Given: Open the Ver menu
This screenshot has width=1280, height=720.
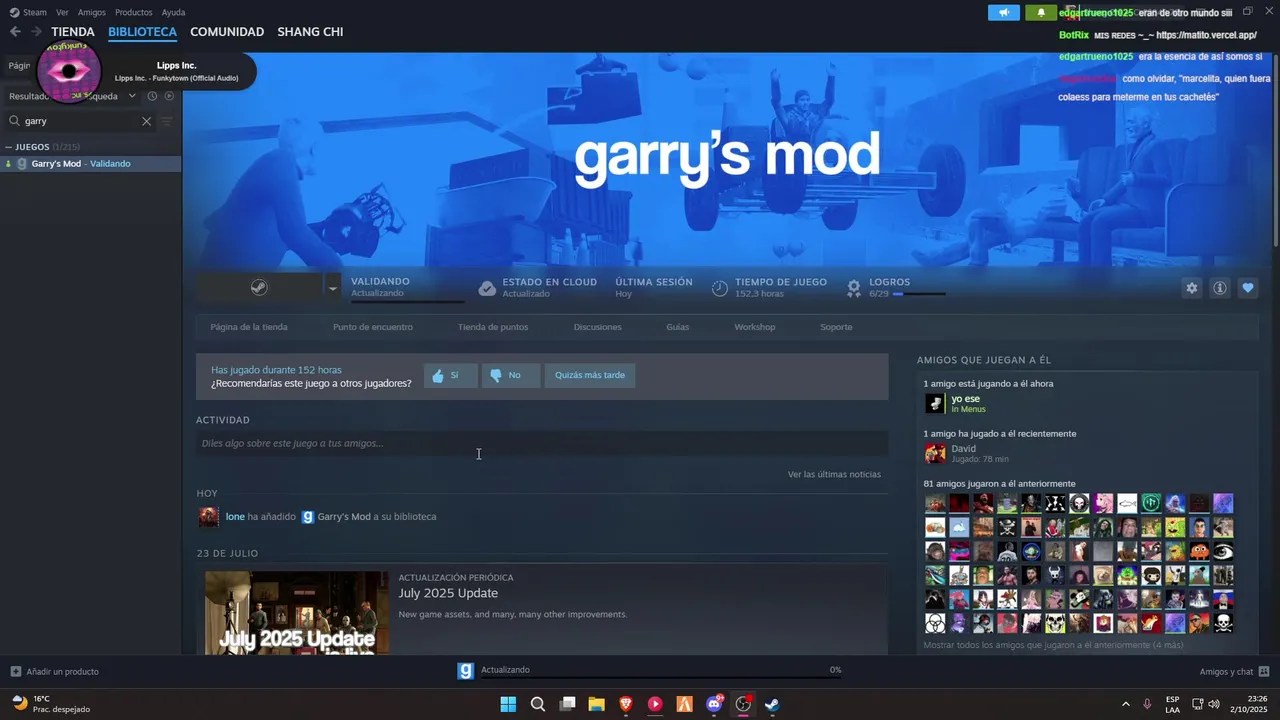Looking at the screenshot, I should 62,12.
